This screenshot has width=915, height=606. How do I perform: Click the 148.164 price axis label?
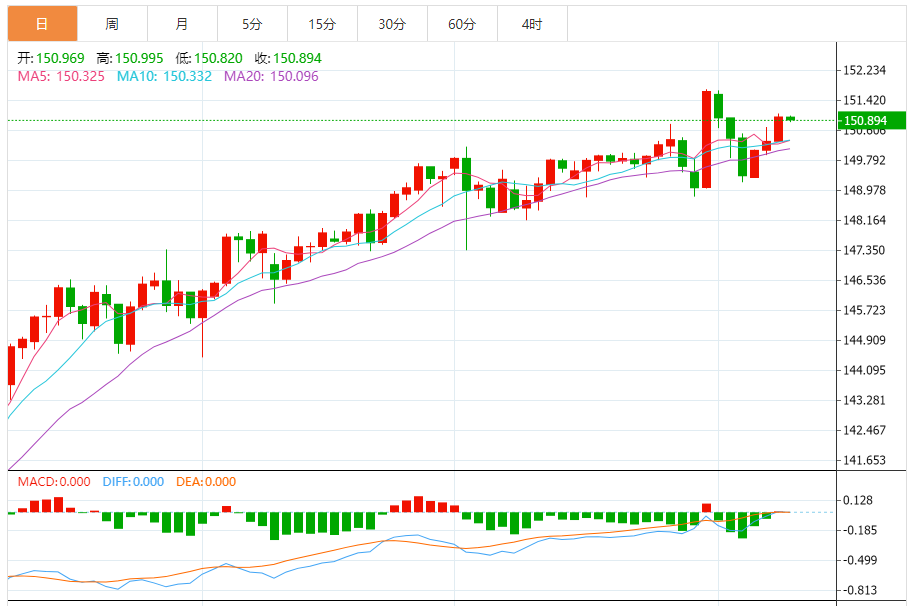(864, 220)
